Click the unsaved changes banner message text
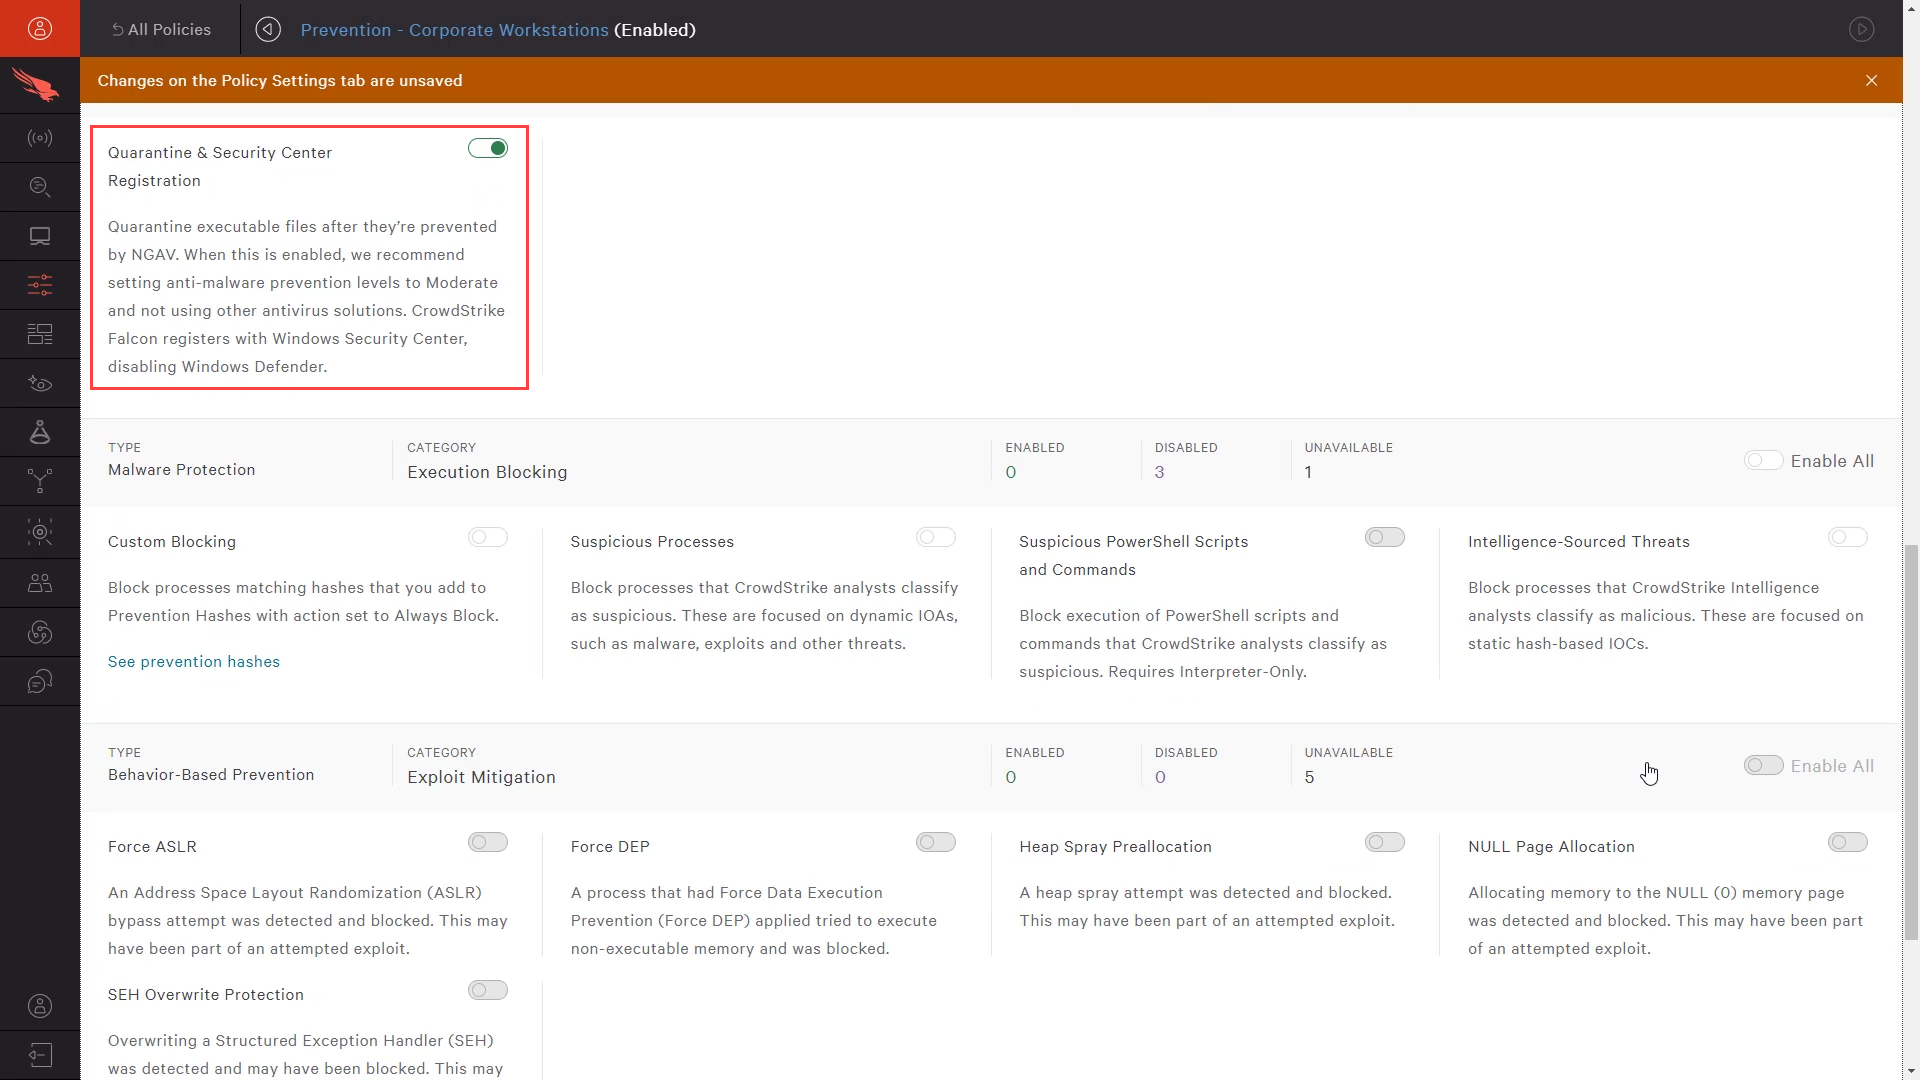This screenshot has height=1080, width=1920. click(280, 80)
